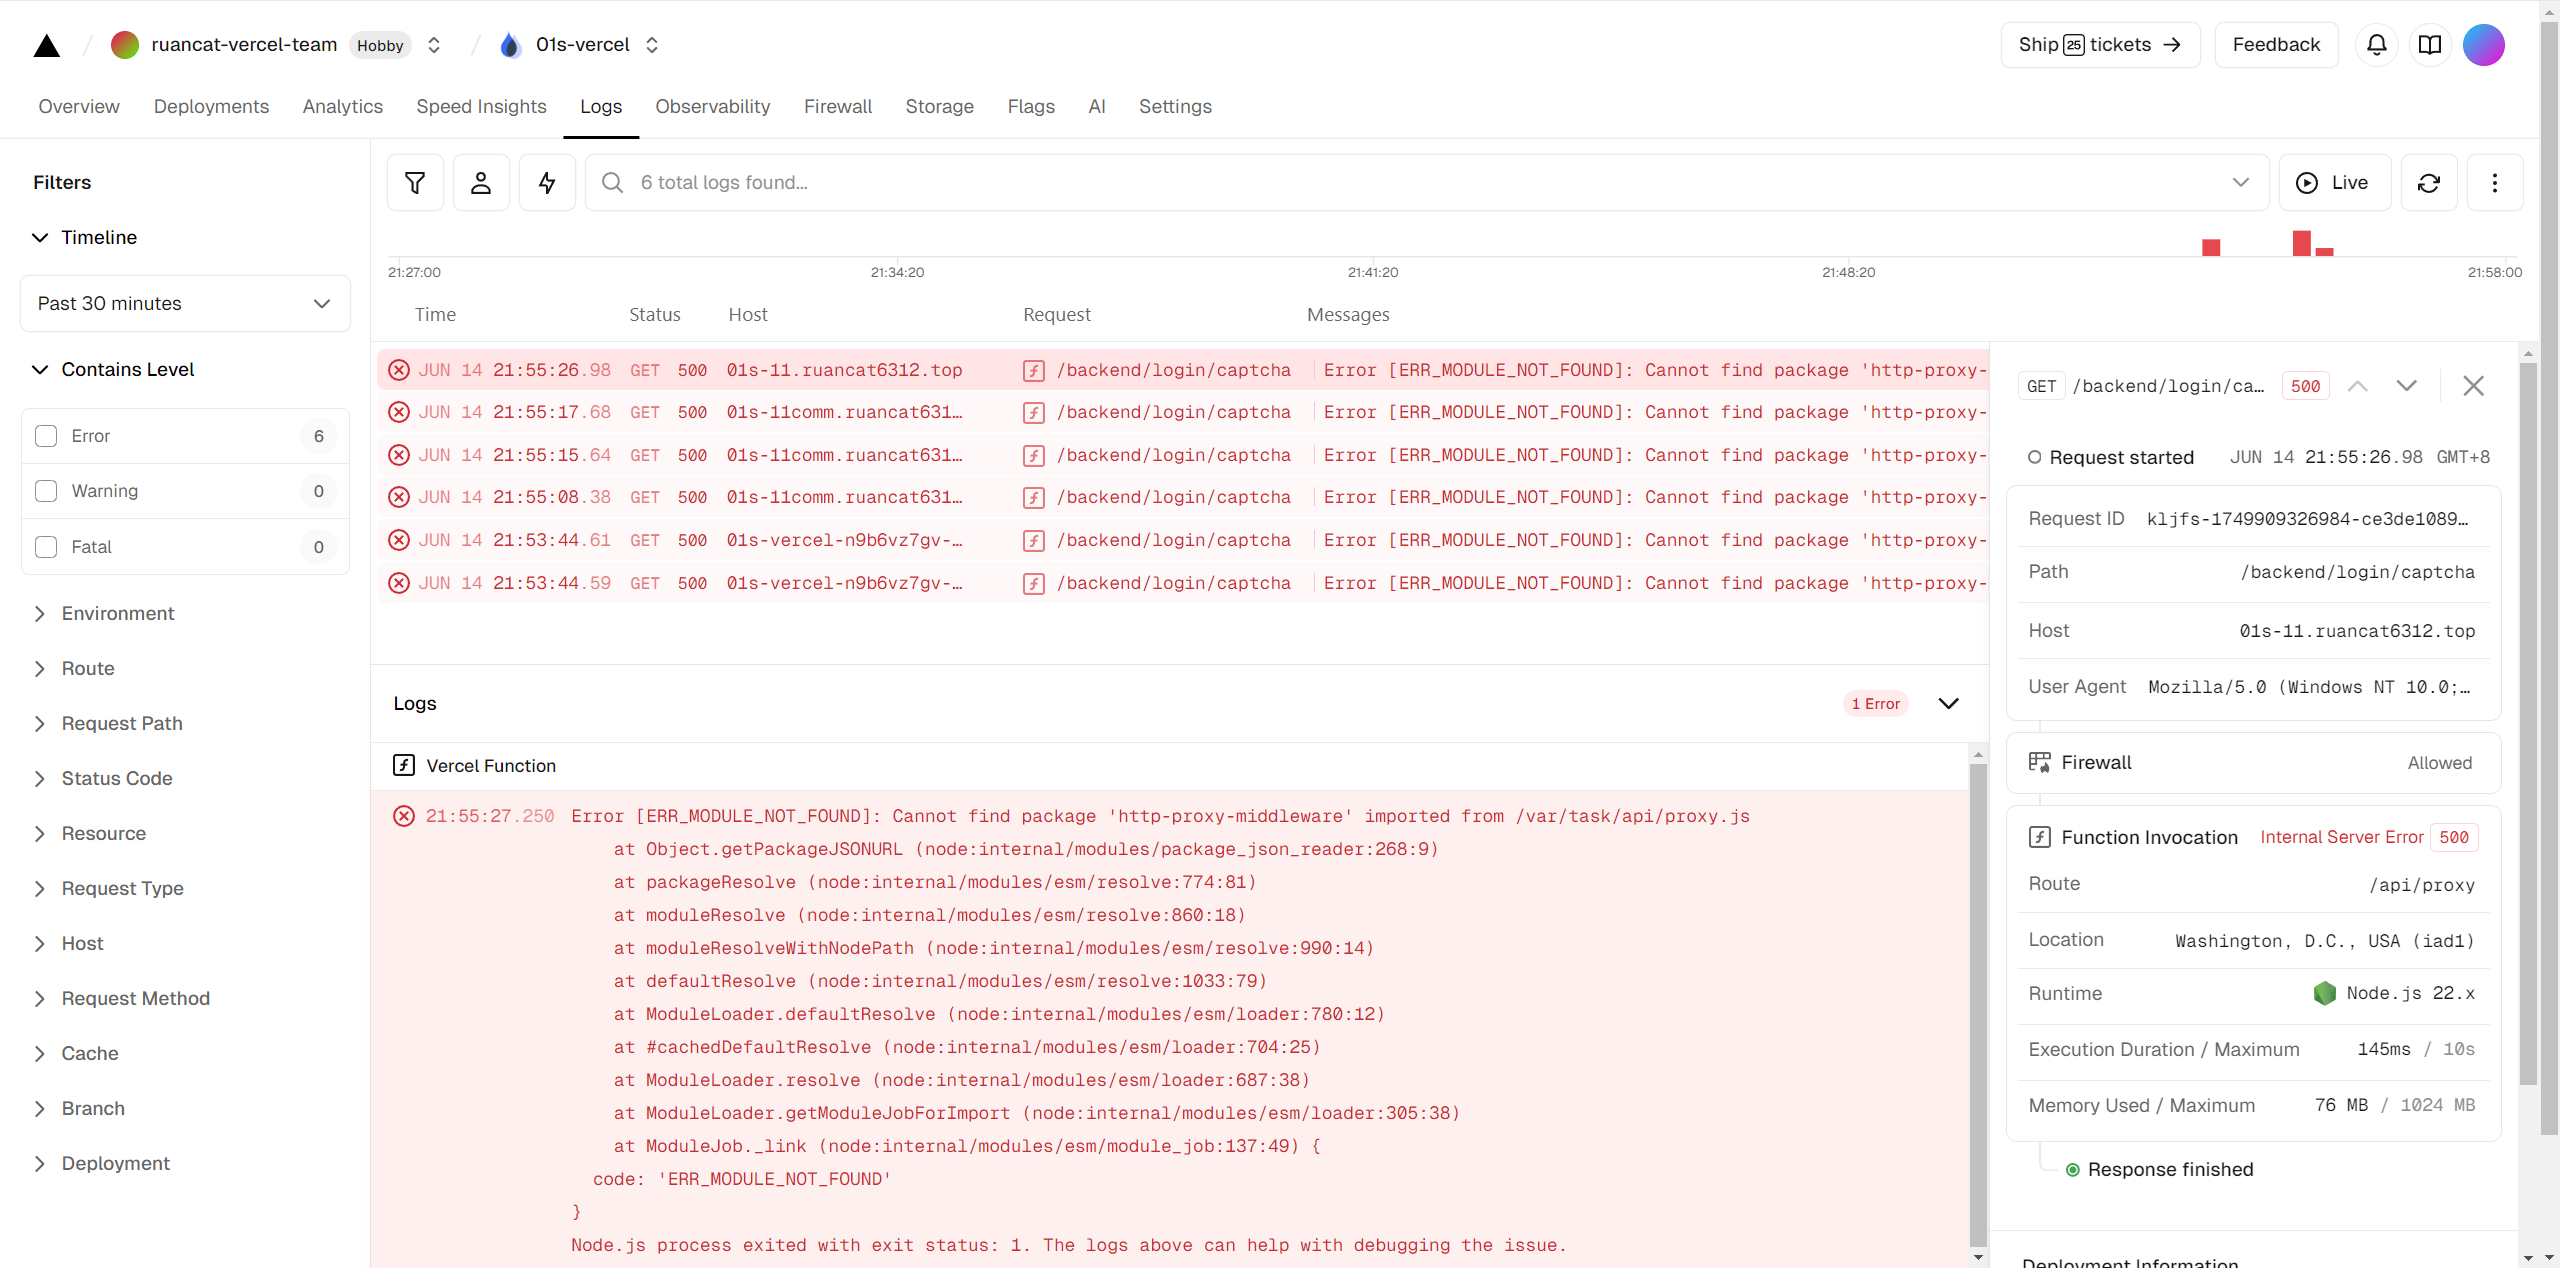Click function icon on 21:55:15.64 row

pos(1034,456)
